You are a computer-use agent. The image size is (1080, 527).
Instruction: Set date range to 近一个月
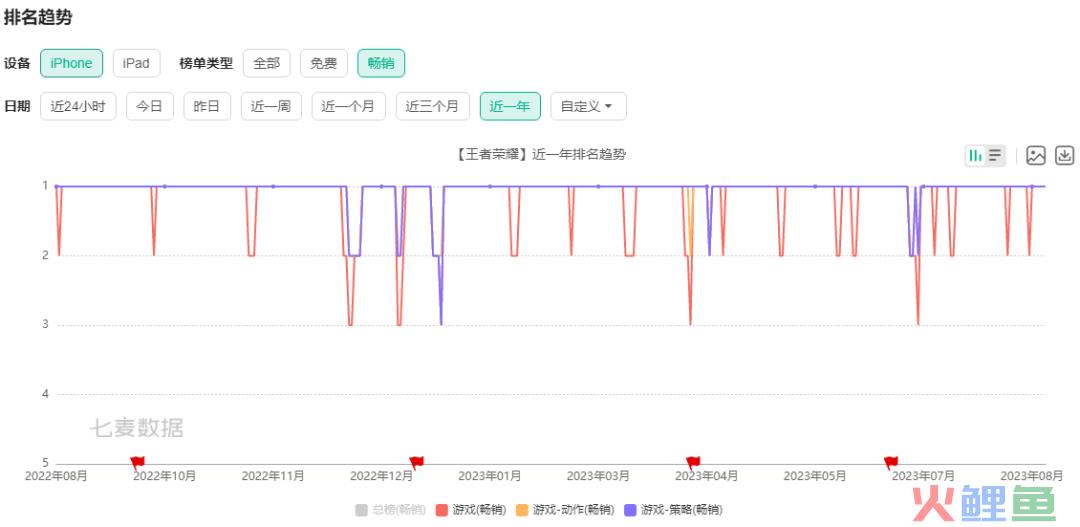point(349,106)
